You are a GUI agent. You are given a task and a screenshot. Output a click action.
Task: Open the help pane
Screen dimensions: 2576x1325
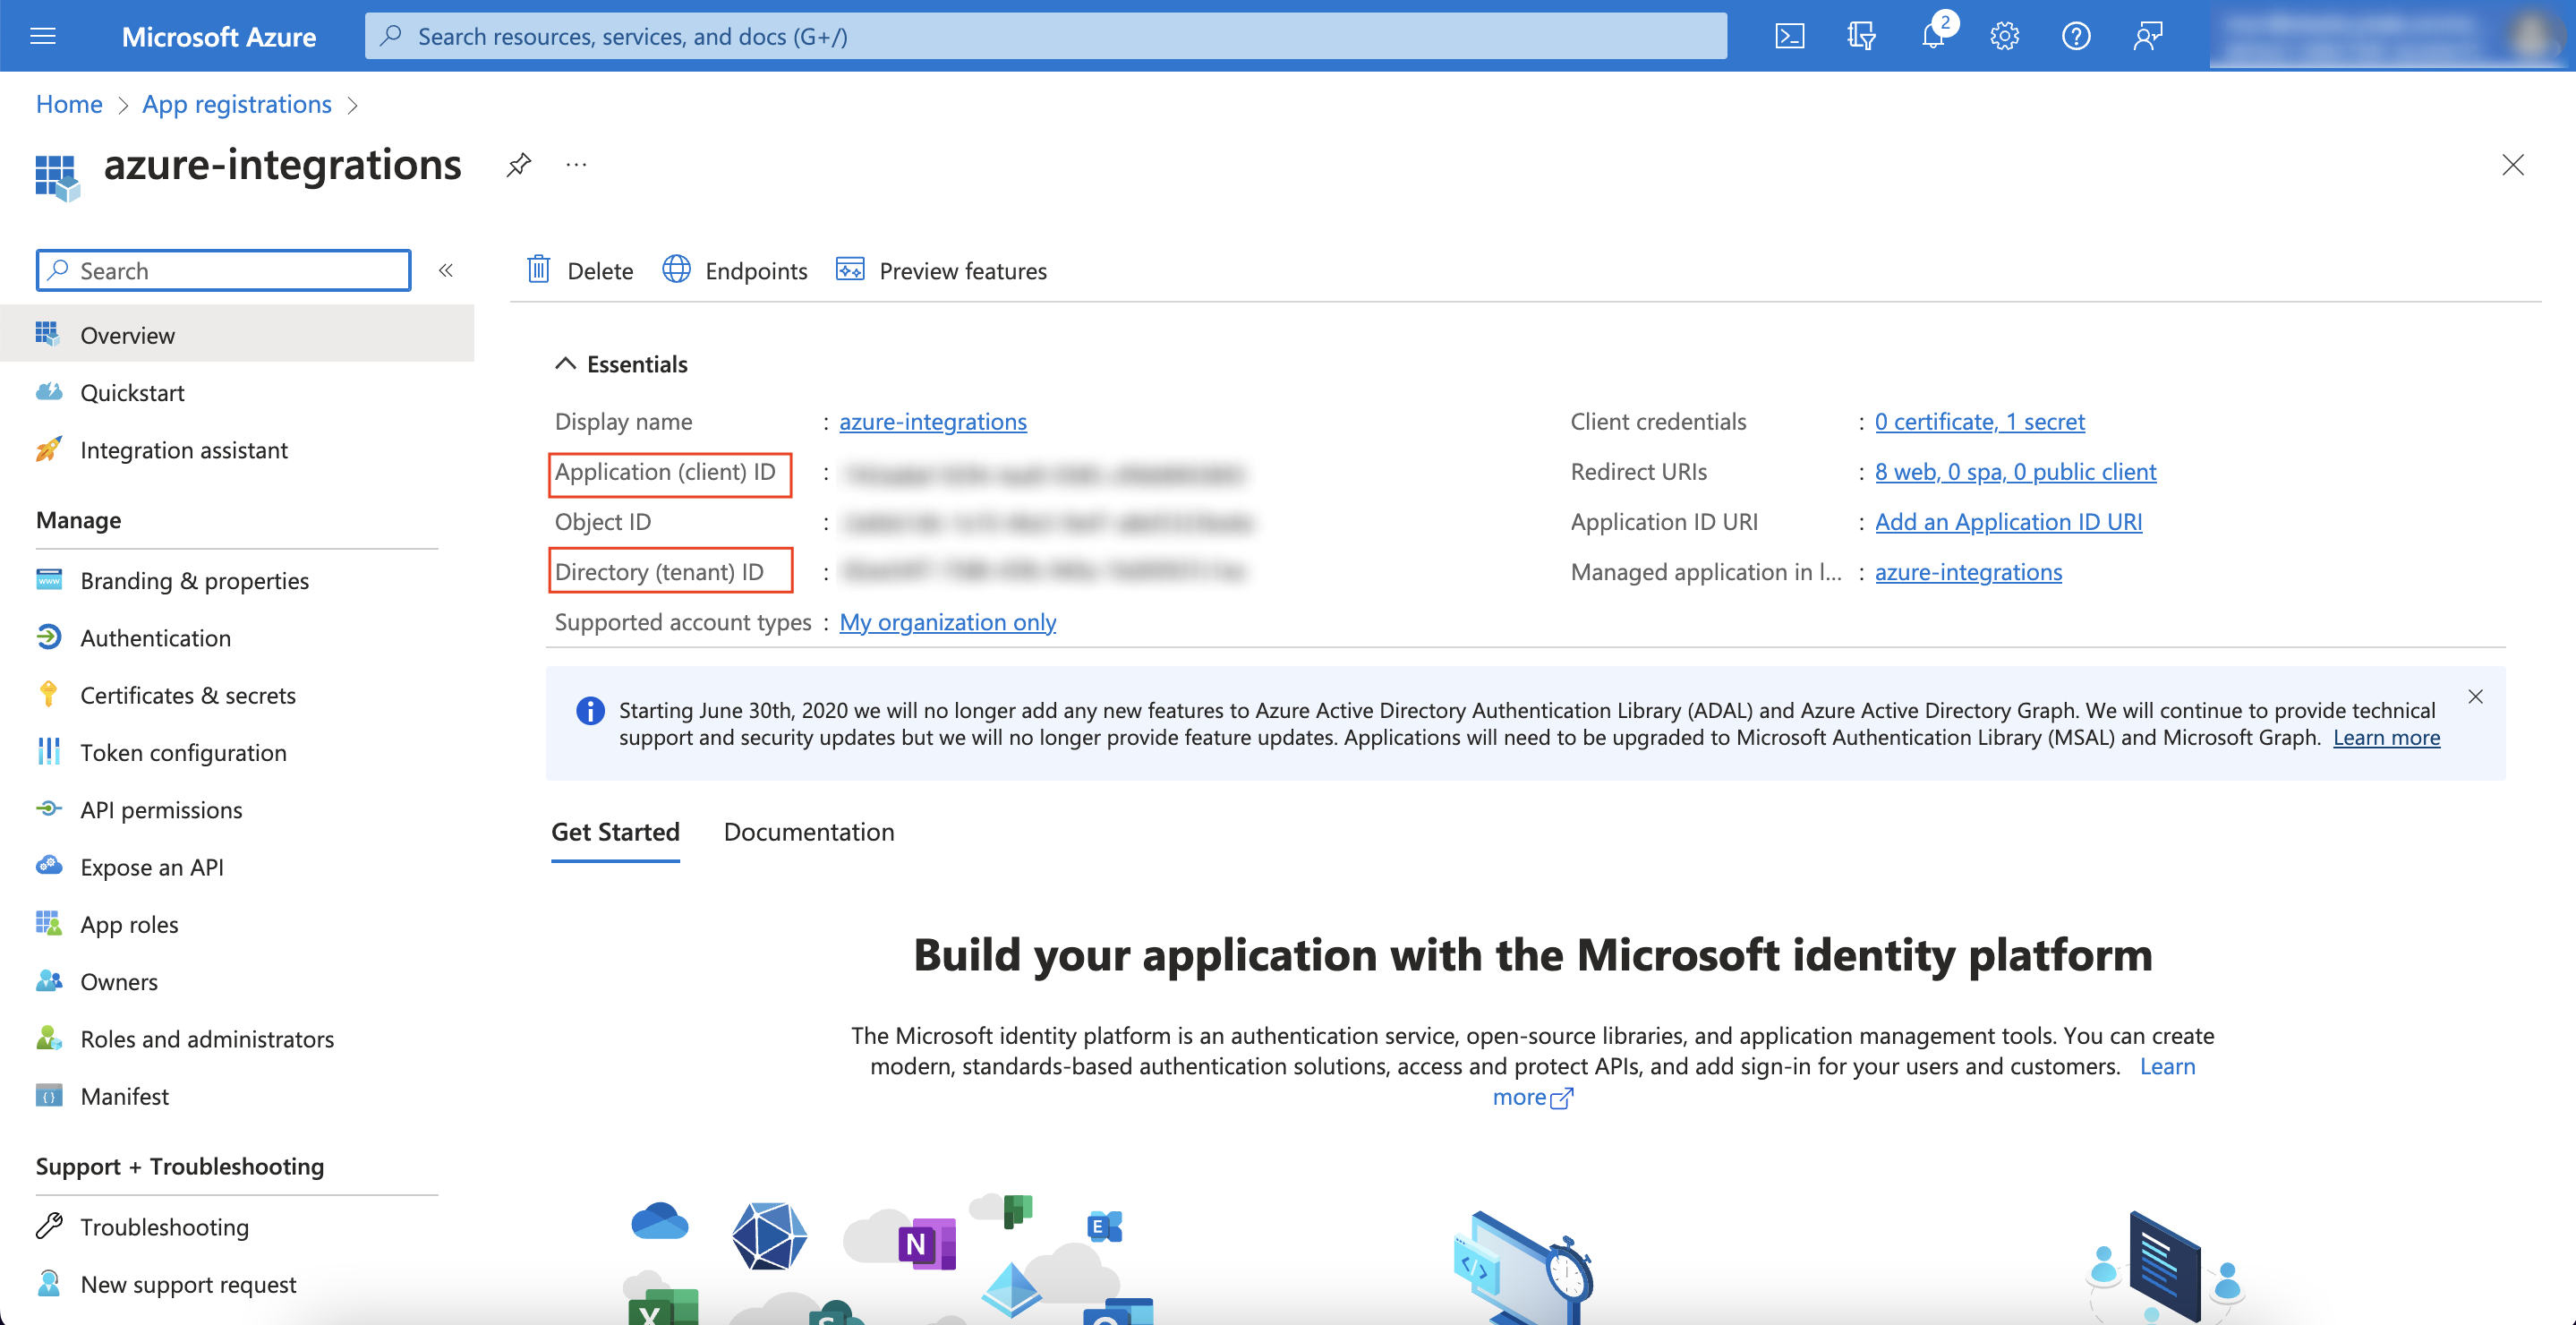[2075, 35]
